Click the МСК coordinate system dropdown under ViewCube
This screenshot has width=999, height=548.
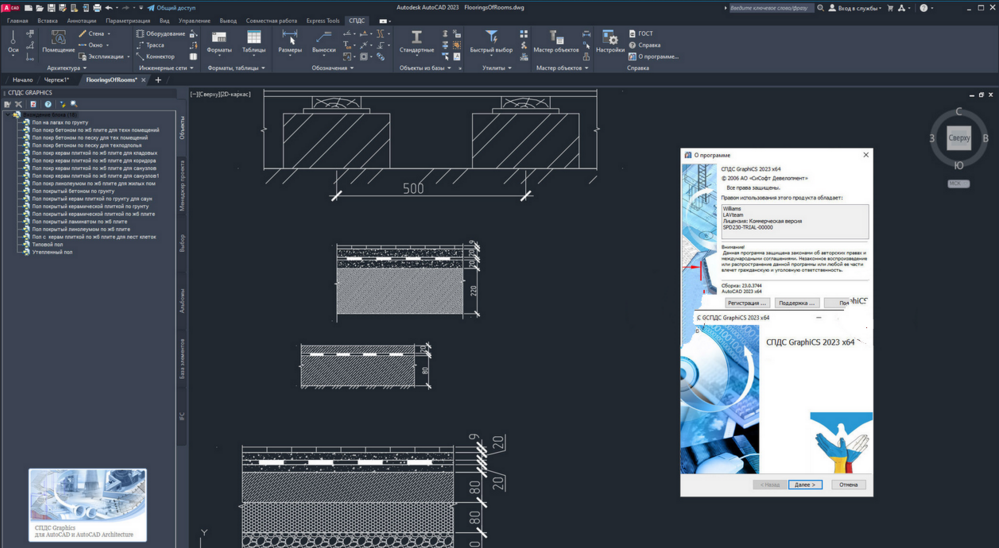[958, 184]
